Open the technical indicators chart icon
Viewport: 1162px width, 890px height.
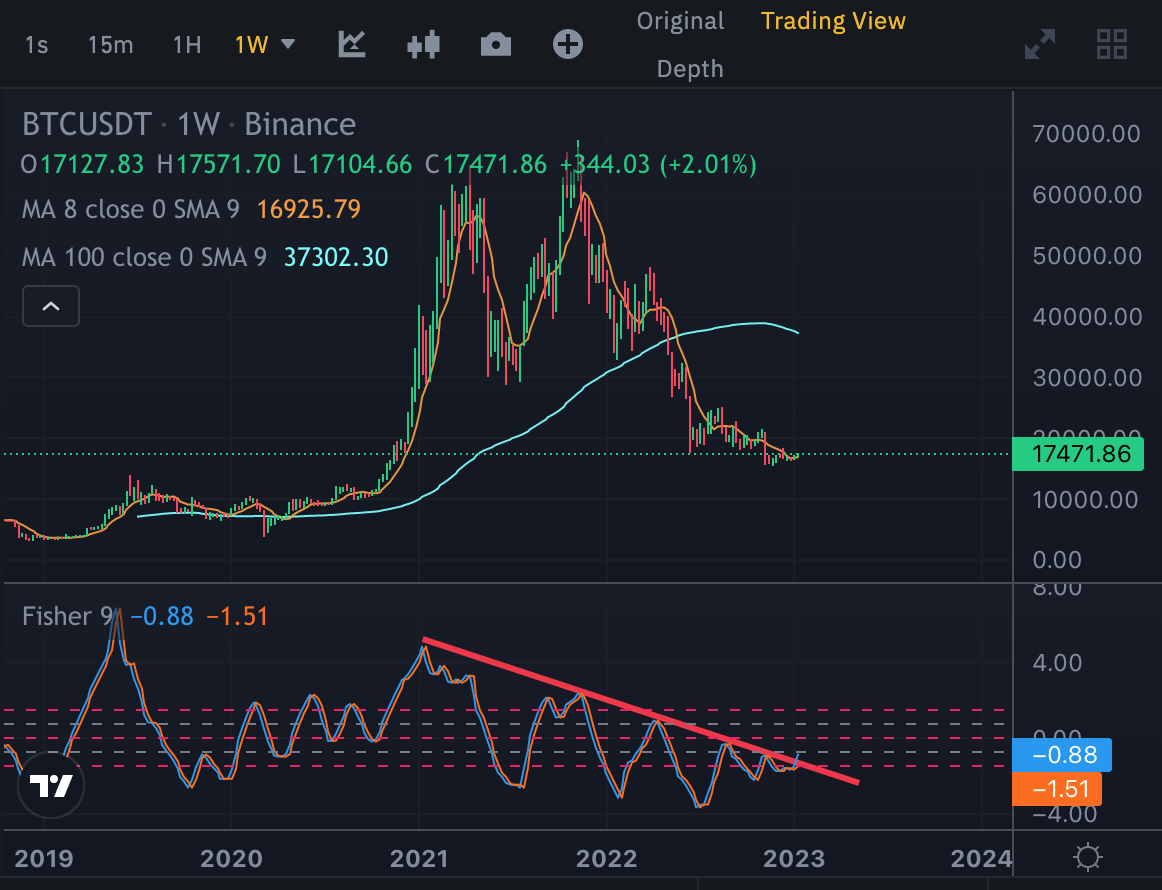[352, 44]
